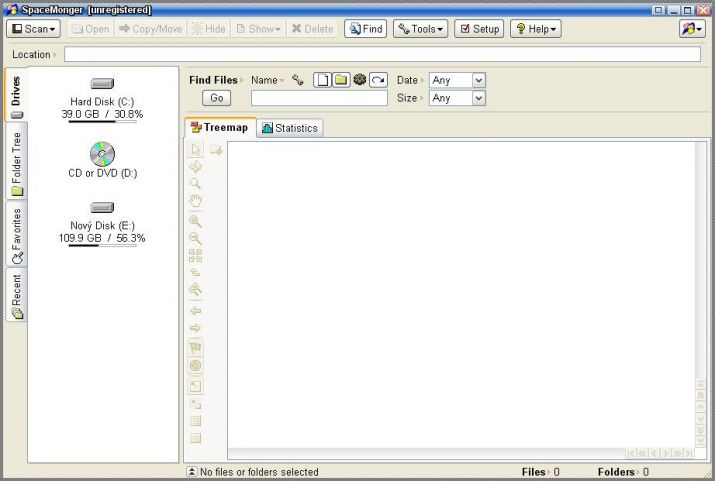Click the status bar expand icon
The image size is (715, 481).
pos(192,472)
